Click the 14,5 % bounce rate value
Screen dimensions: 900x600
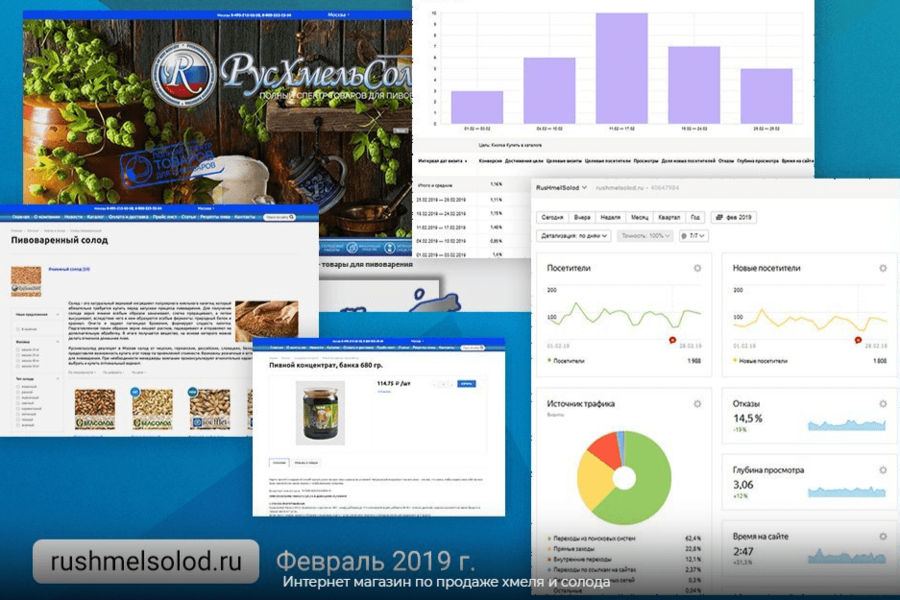[747, 419]
